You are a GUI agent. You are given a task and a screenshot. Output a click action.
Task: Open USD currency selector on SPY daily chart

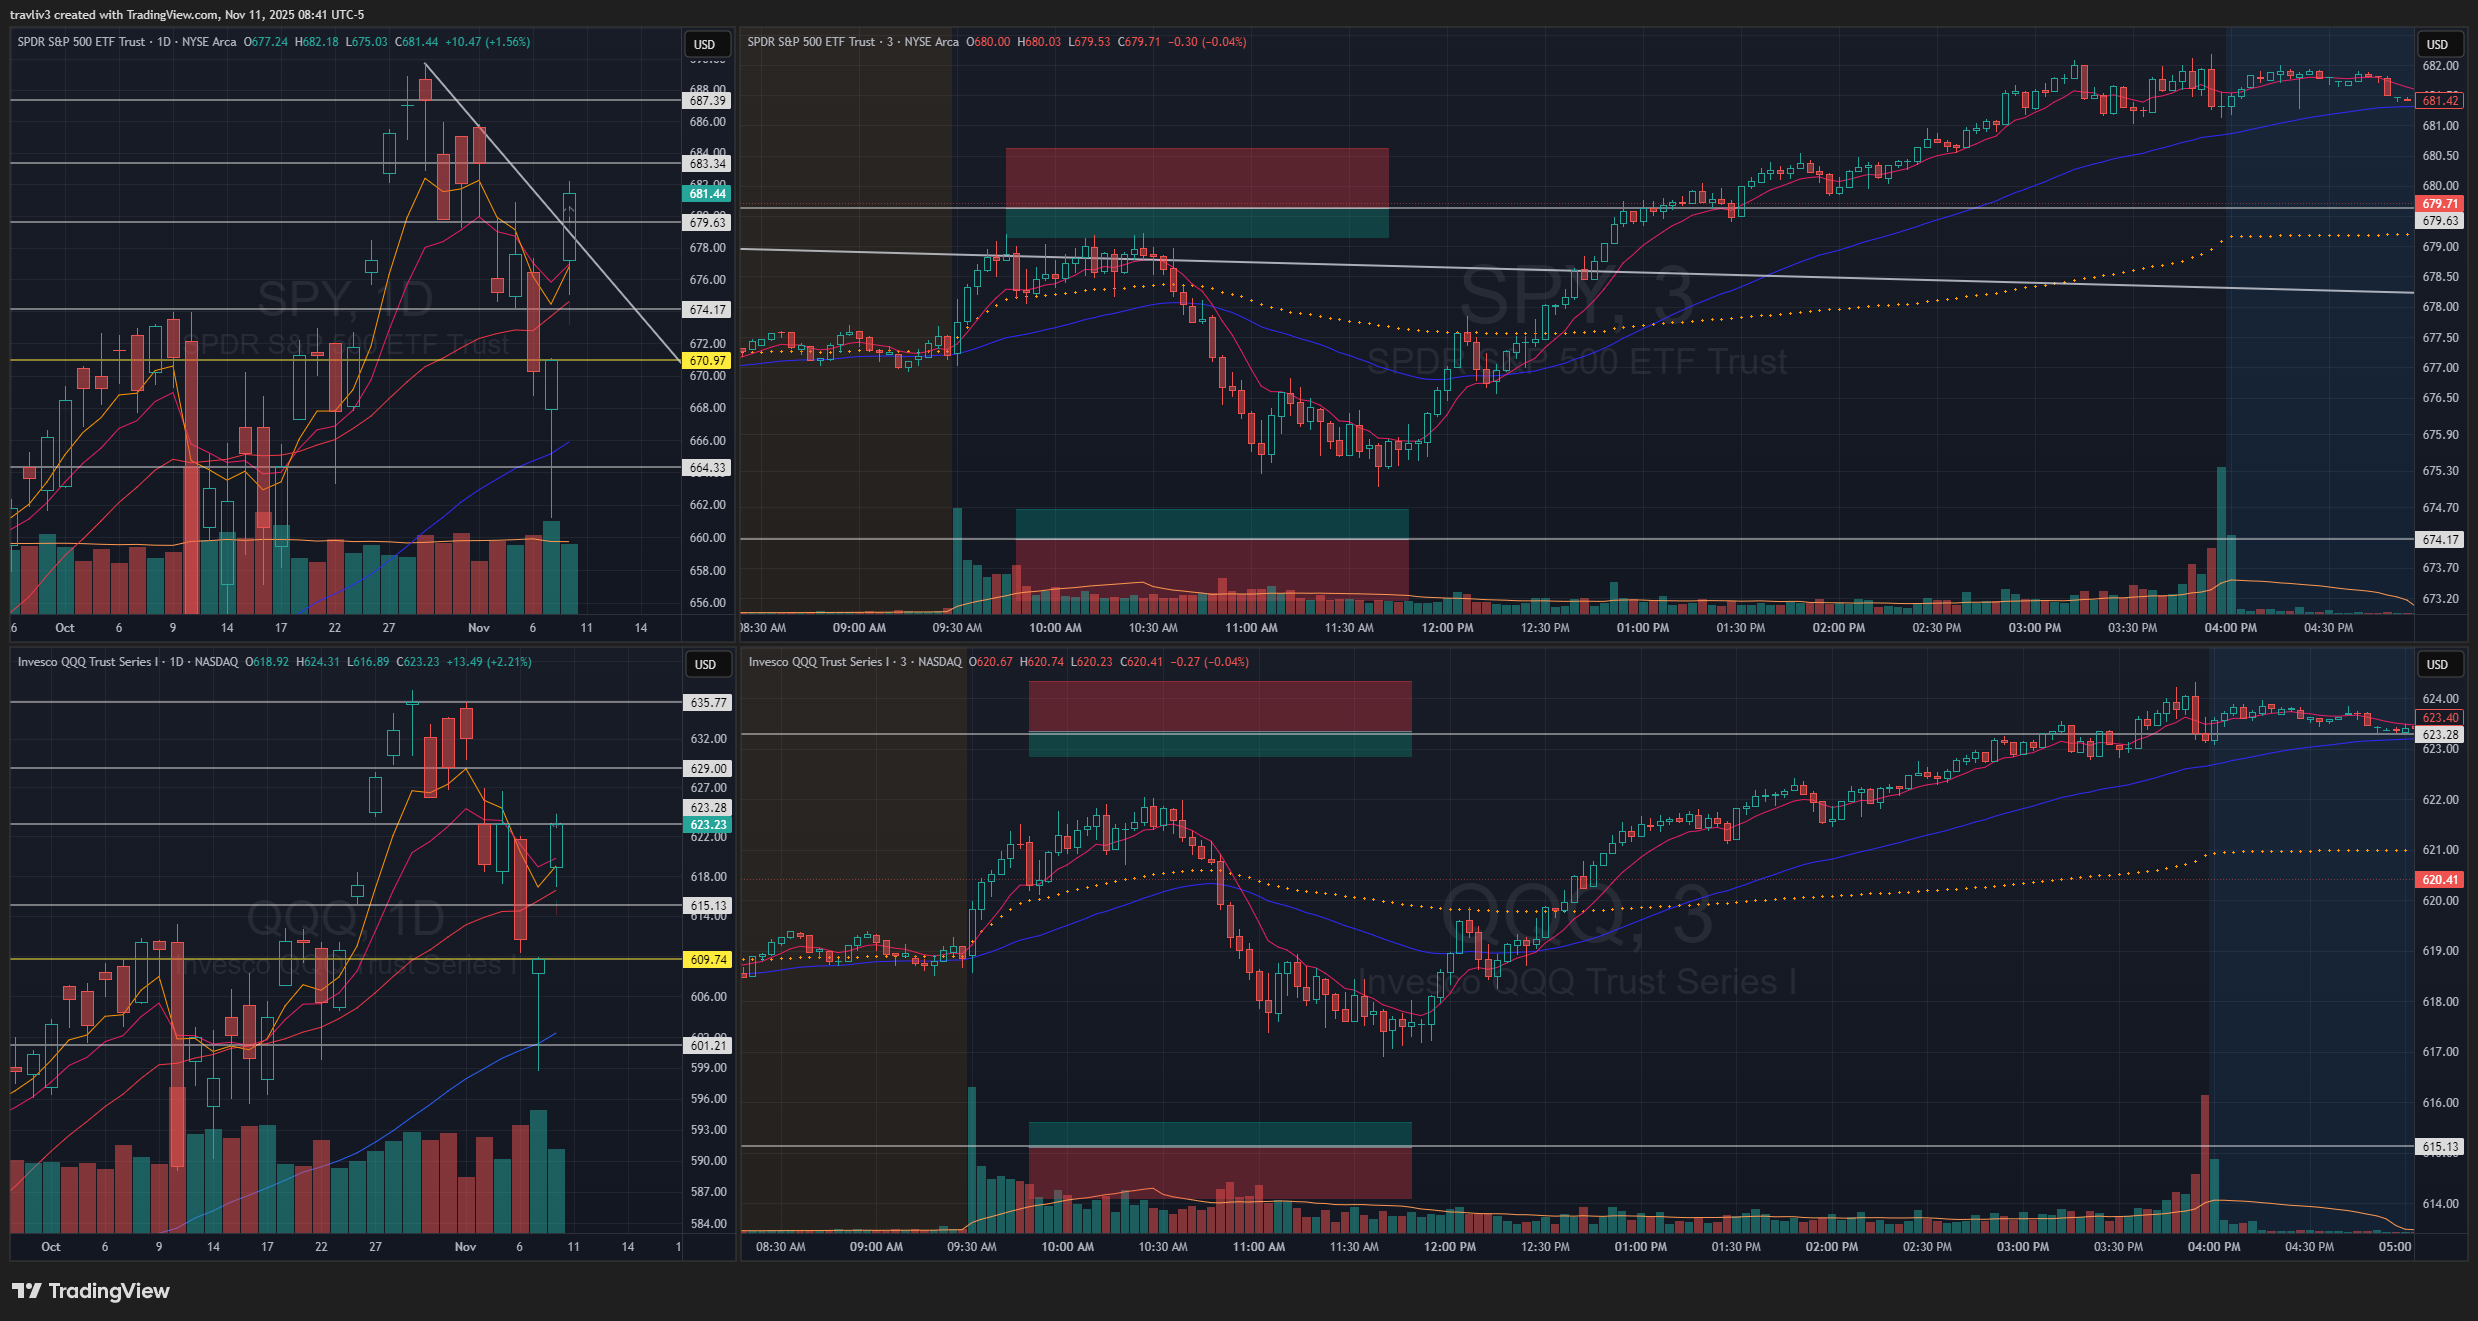click(705, 45)
